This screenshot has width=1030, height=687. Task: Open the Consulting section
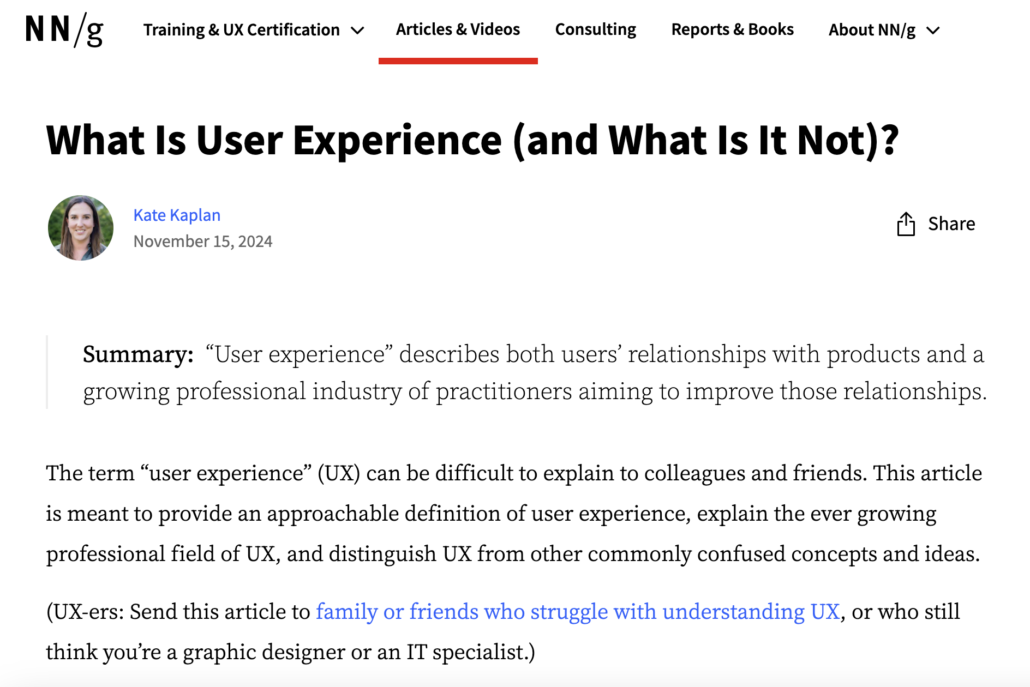click(595, 29)
